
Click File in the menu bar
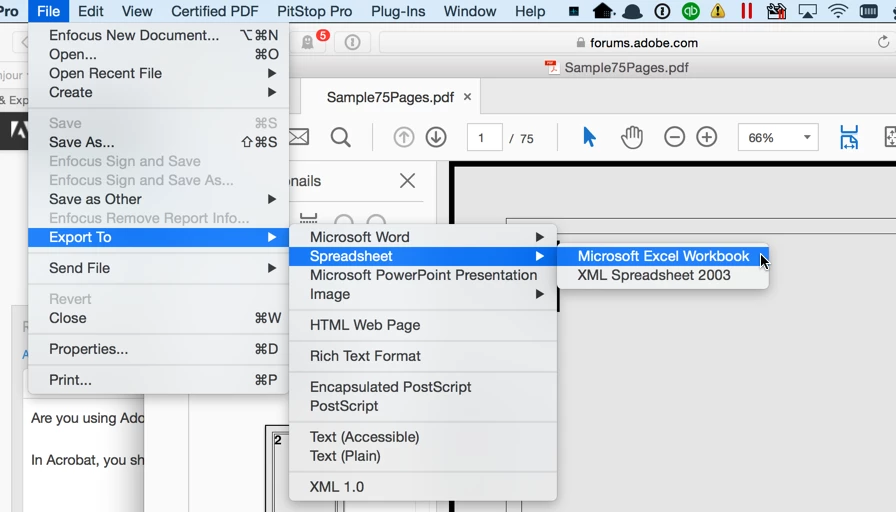pyautogui.click(x=49, y=11)
